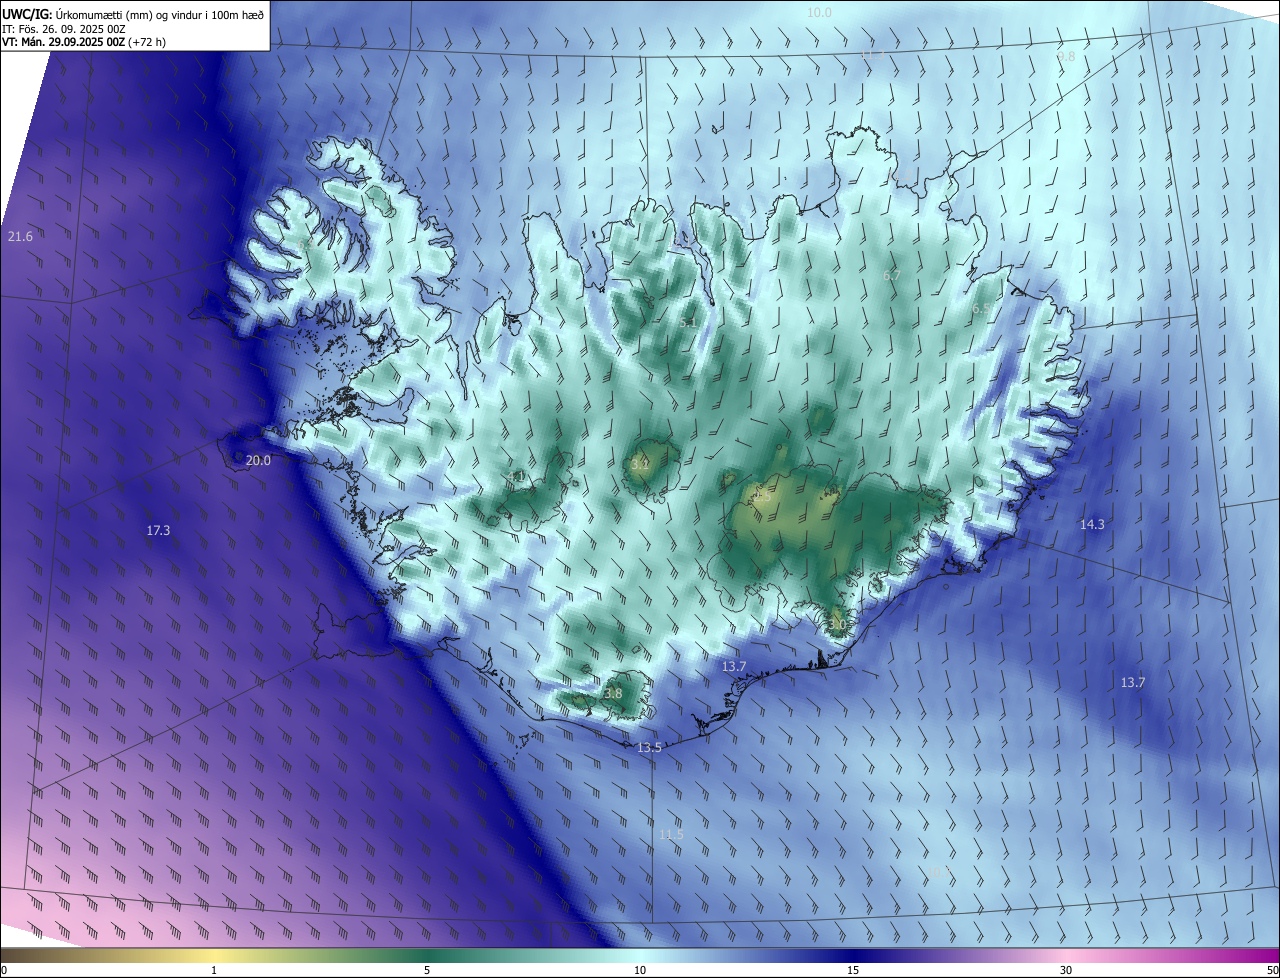Click the 5.1 value in north Iceland
The height and width of the screenshot is (978, 1280).
[x=688, y=323]
